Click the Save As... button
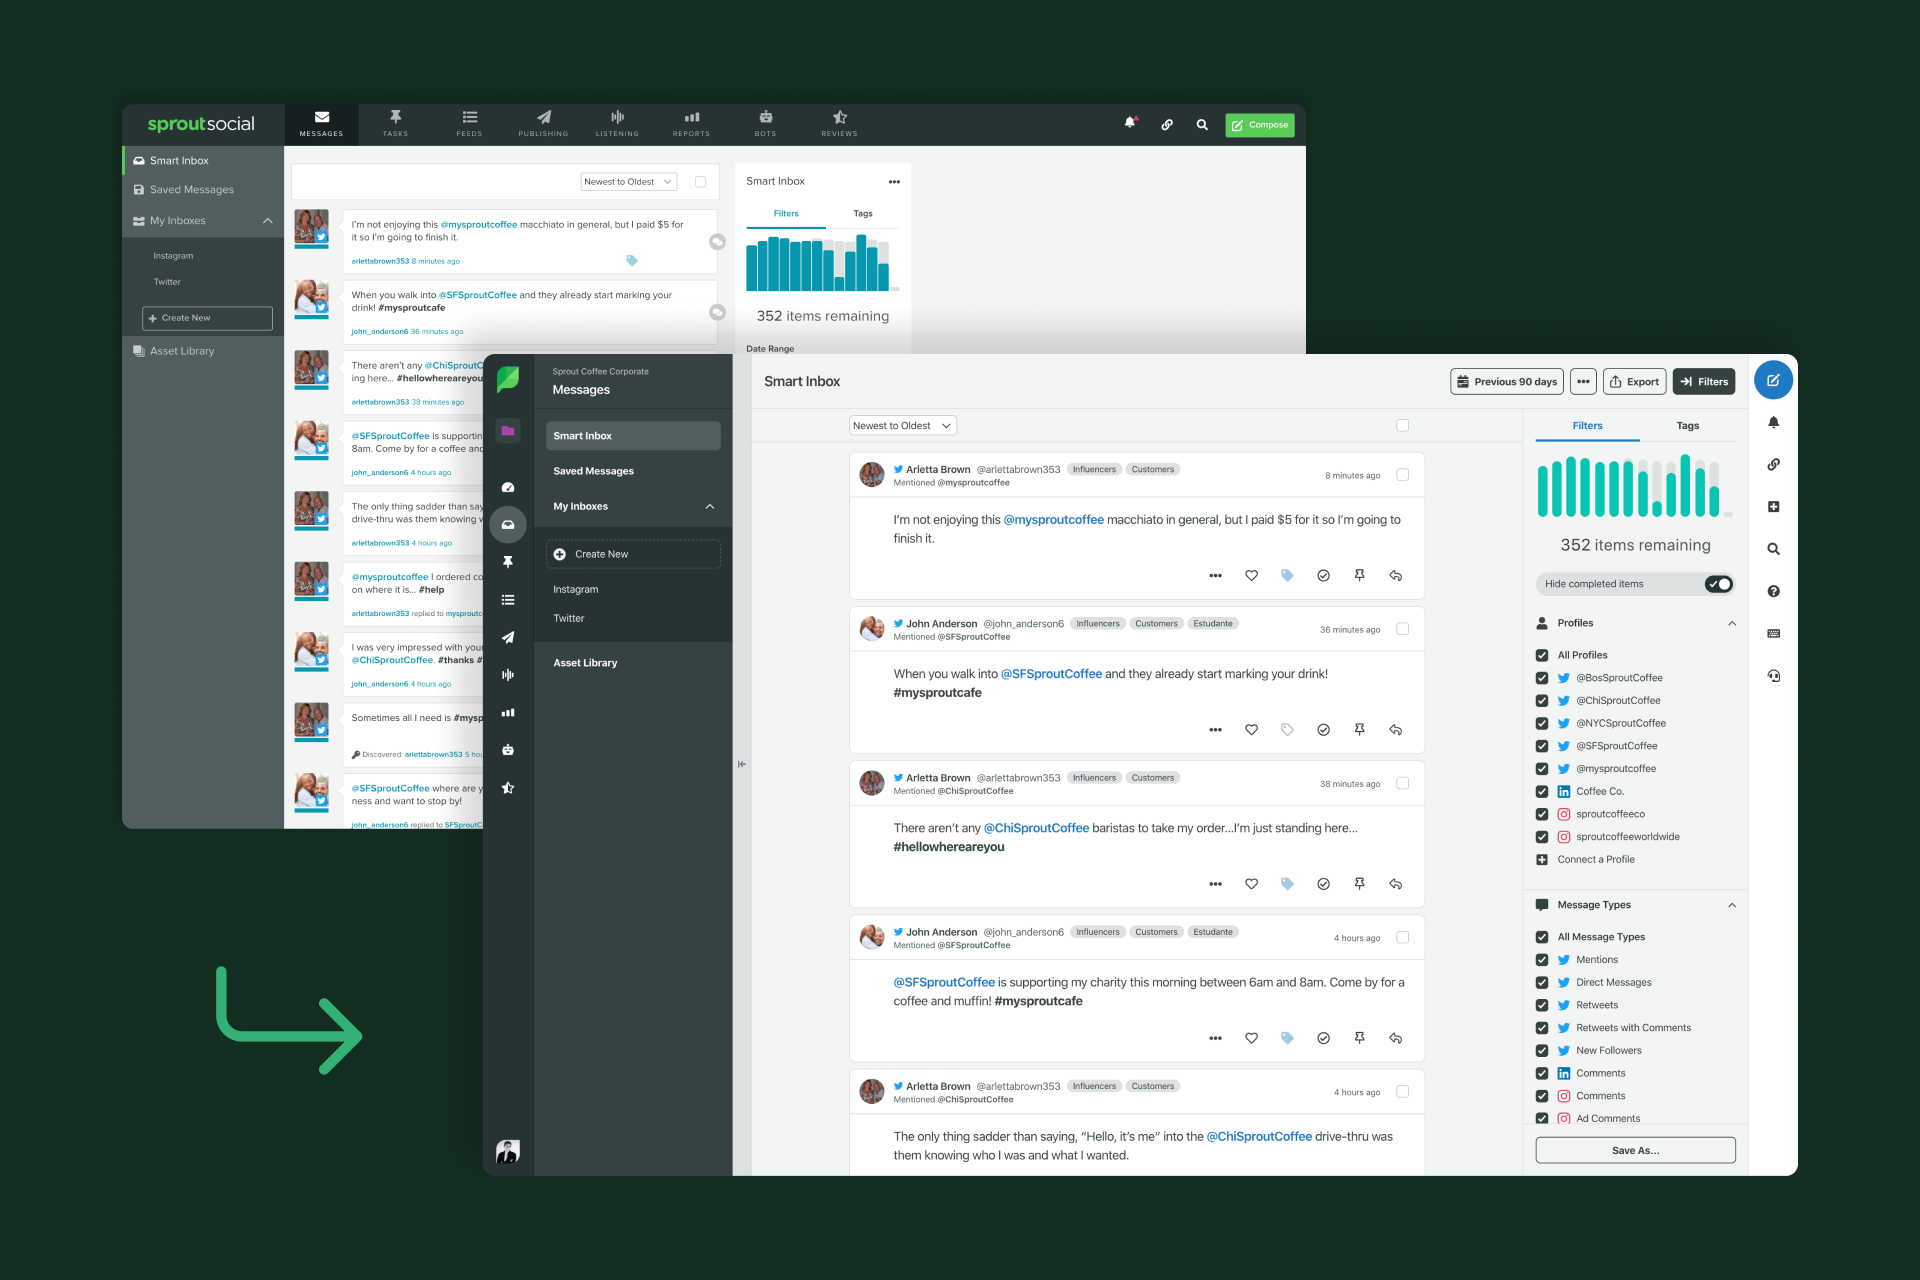Viewport: 1920px width, 1280px height. 1635,1150
